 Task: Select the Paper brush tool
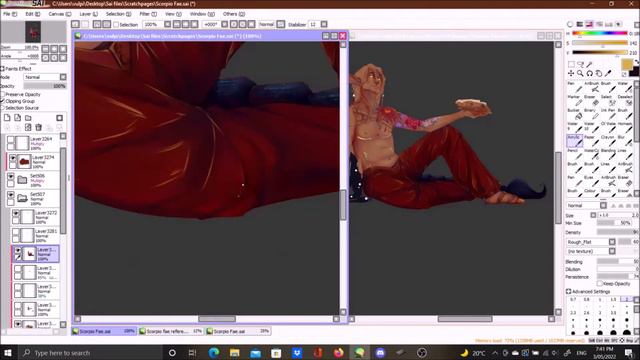(591, 140)
